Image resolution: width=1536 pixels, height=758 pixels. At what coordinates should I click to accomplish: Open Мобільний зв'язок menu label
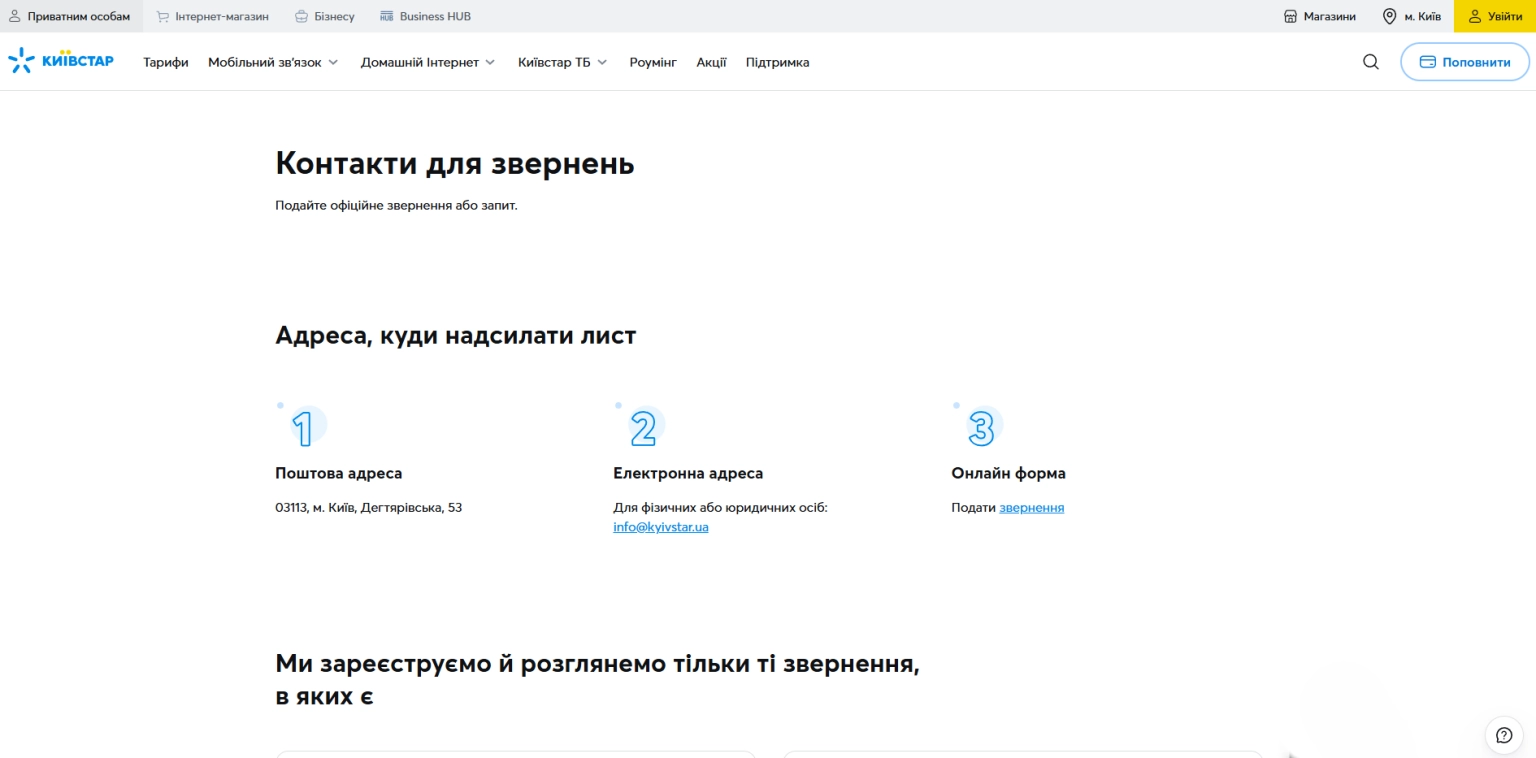tap(265, 62)
